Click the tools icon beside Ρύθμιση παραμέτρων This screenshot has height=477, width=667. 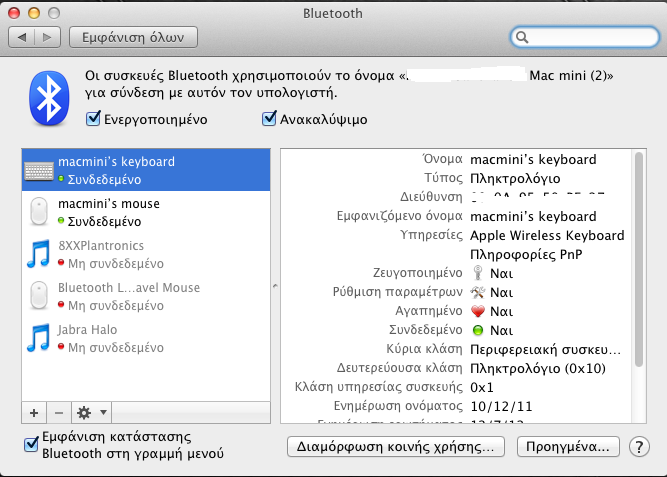pyautogui.click(x=477, y=292)
